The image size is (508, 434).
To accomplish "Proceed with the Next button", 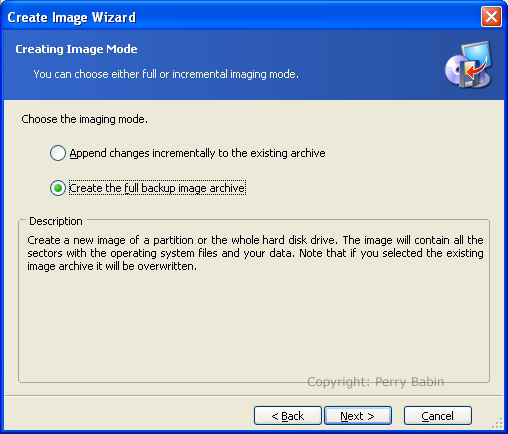I will pyautogui.click(x=358, y=416).
